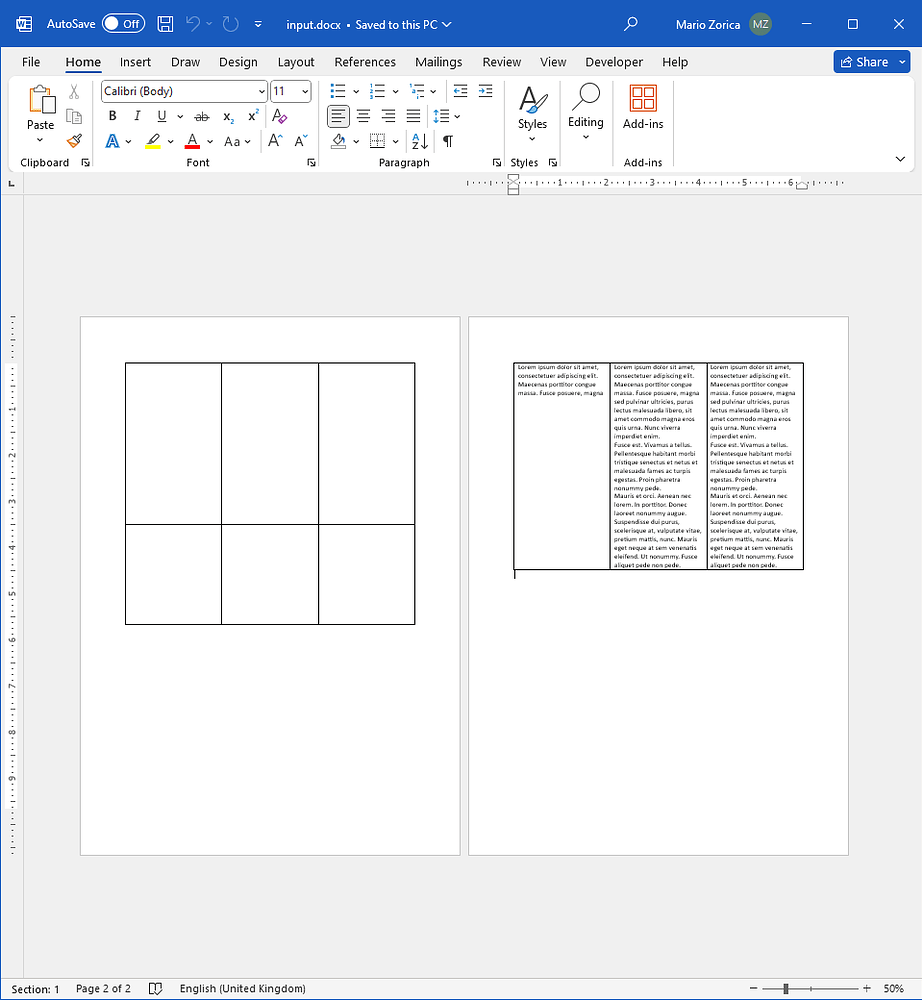The height and width of the screenshot is (1000, 922).
Task: Click Page 2 of 2 in status bar
Action: 103,989
